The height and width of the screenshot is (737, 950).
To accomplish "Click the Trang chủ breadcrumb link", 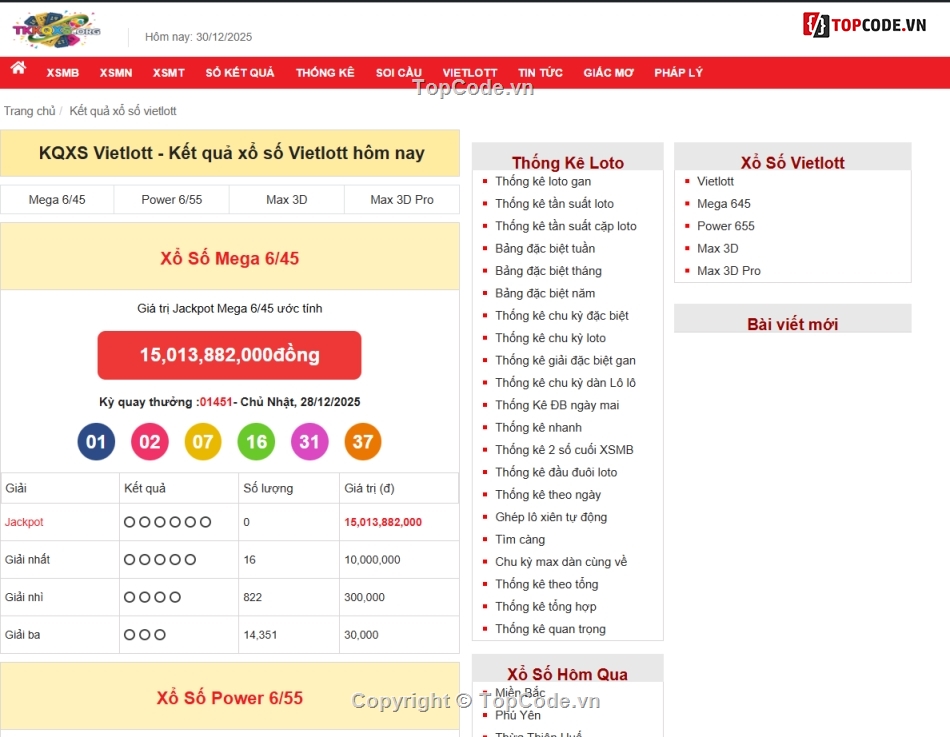I will tap(30, 110).
